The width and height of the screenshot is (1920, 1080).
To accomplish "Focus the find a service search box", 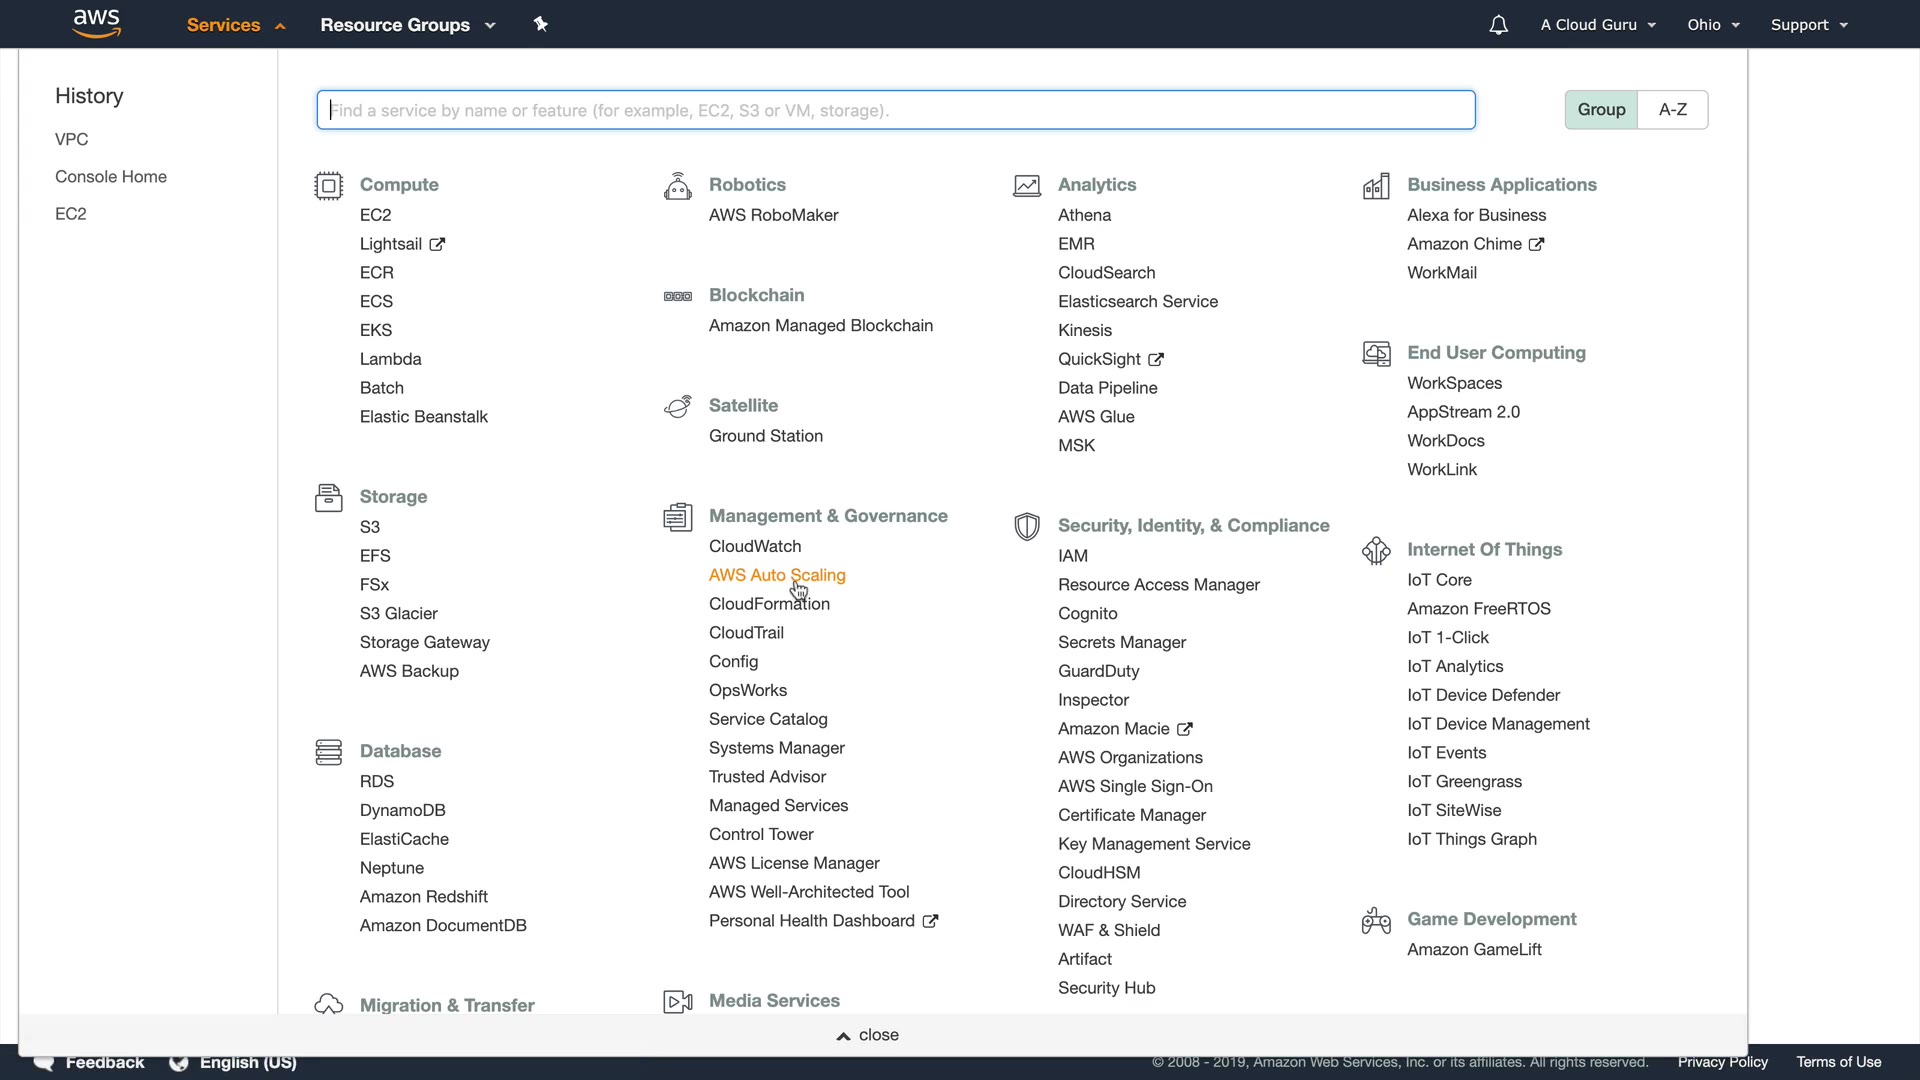I will pos(895,110).
